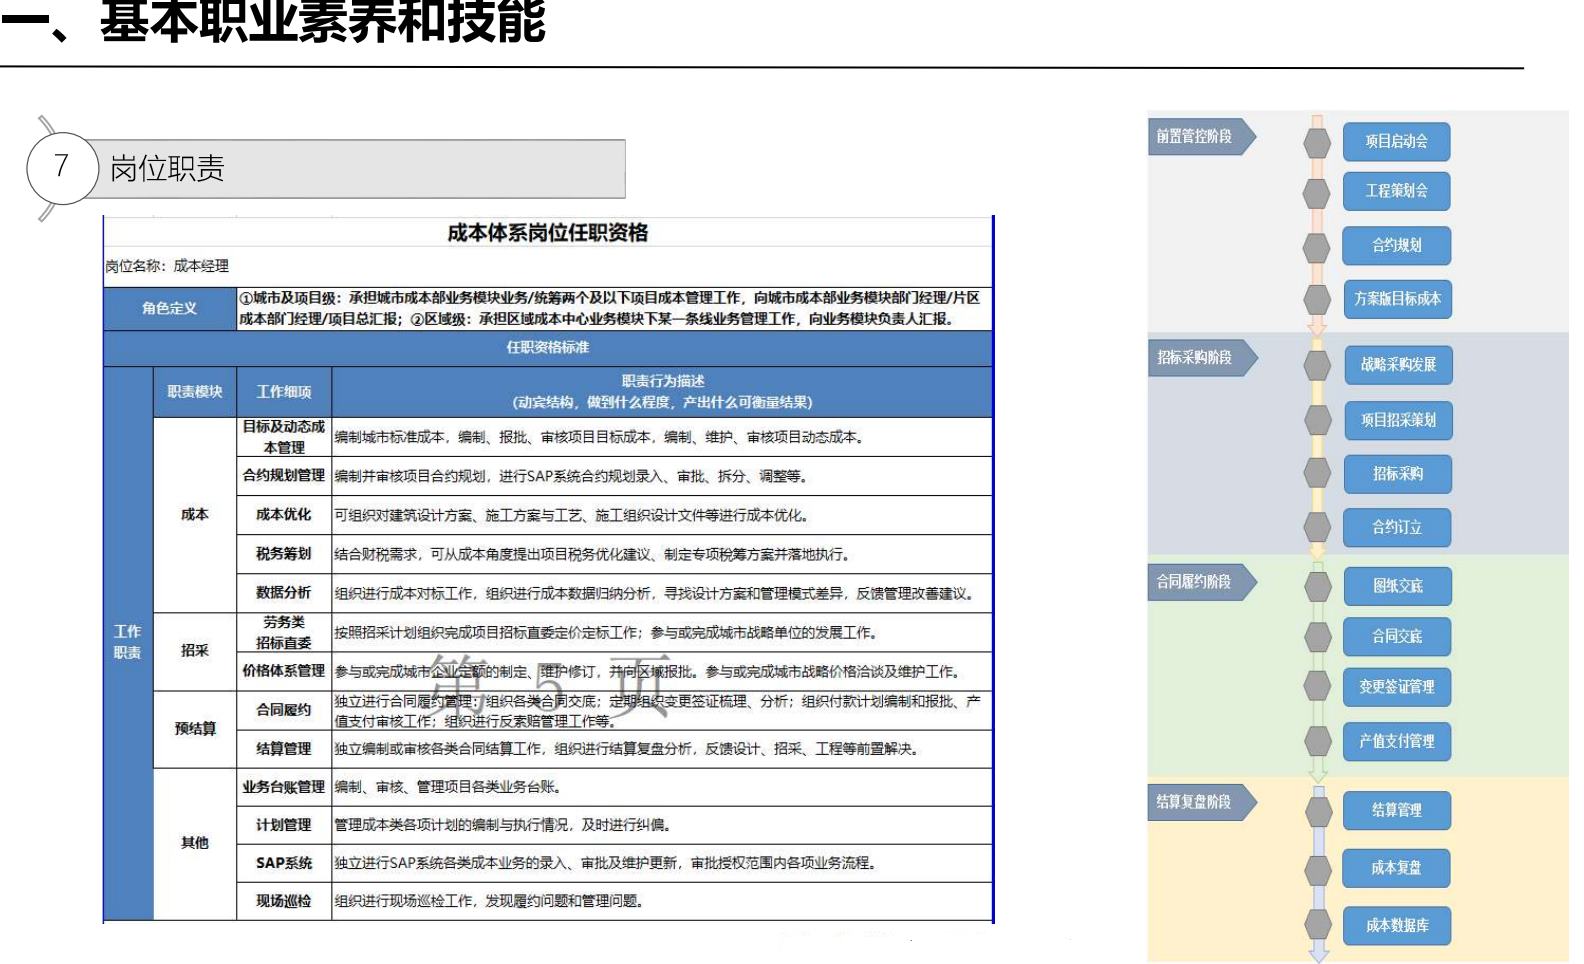Click the 战略采购发展 flowchart box
This screenshot has width=1584, height=964.
pyautogui.click(x=1397, y=365)
